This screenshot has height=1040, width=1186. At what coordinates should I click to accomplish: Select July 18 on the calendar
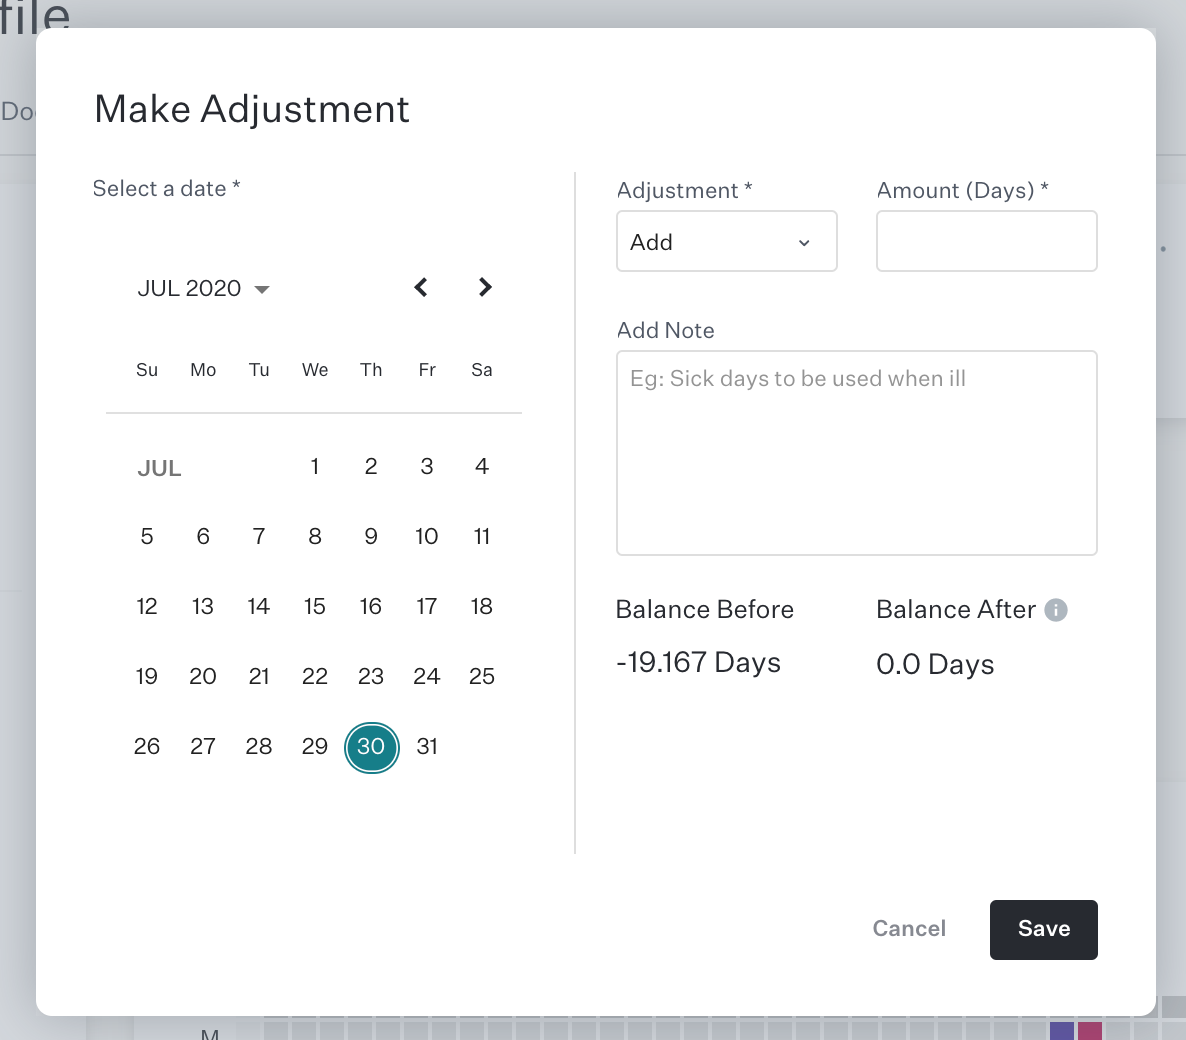(x=482, y=607)
